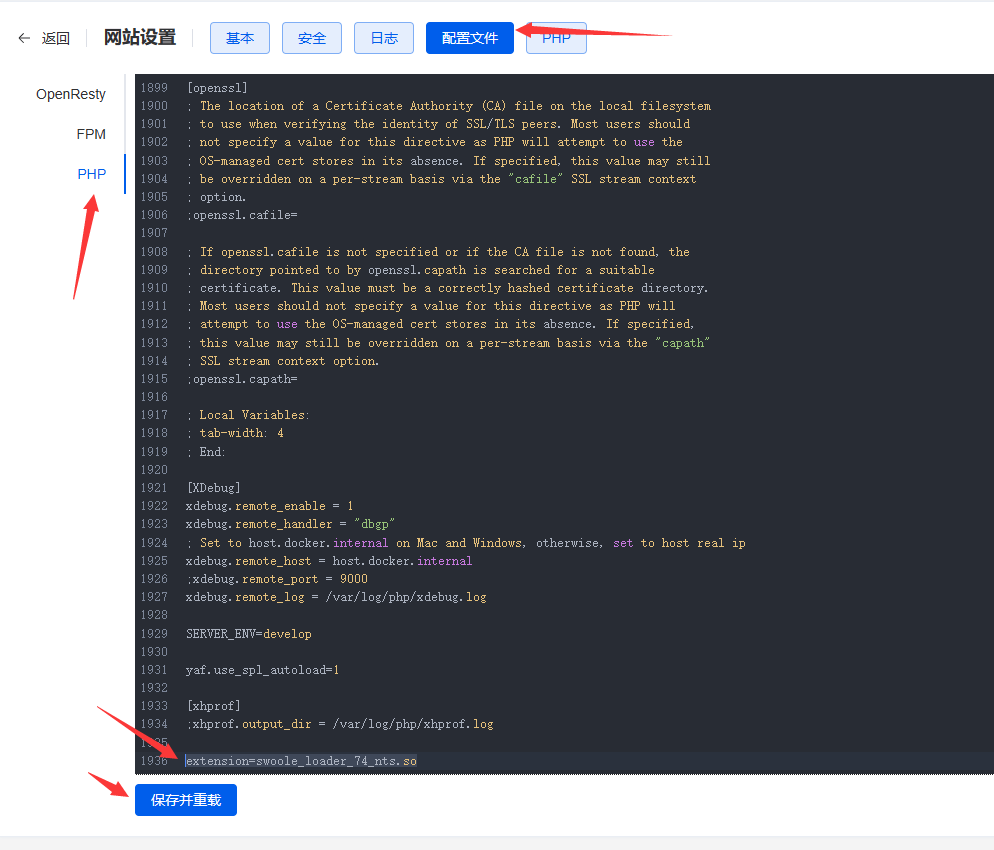This screenshot has width=994, height=850.
Task: Open the 基本 tab
Action: coord(240,38)
